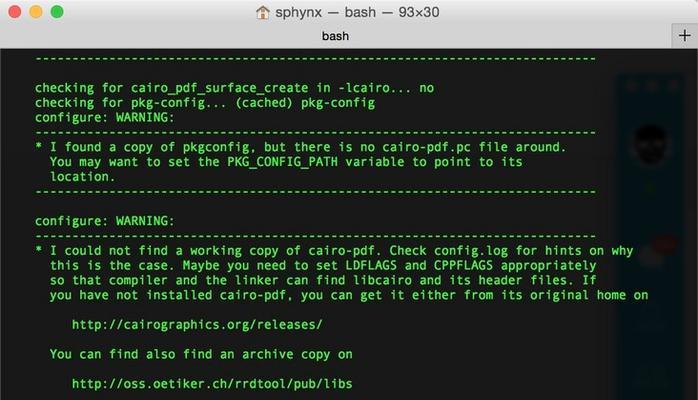
Task: Click line 'so that compiler and the linker'
Action: click(x=323, y=280)
